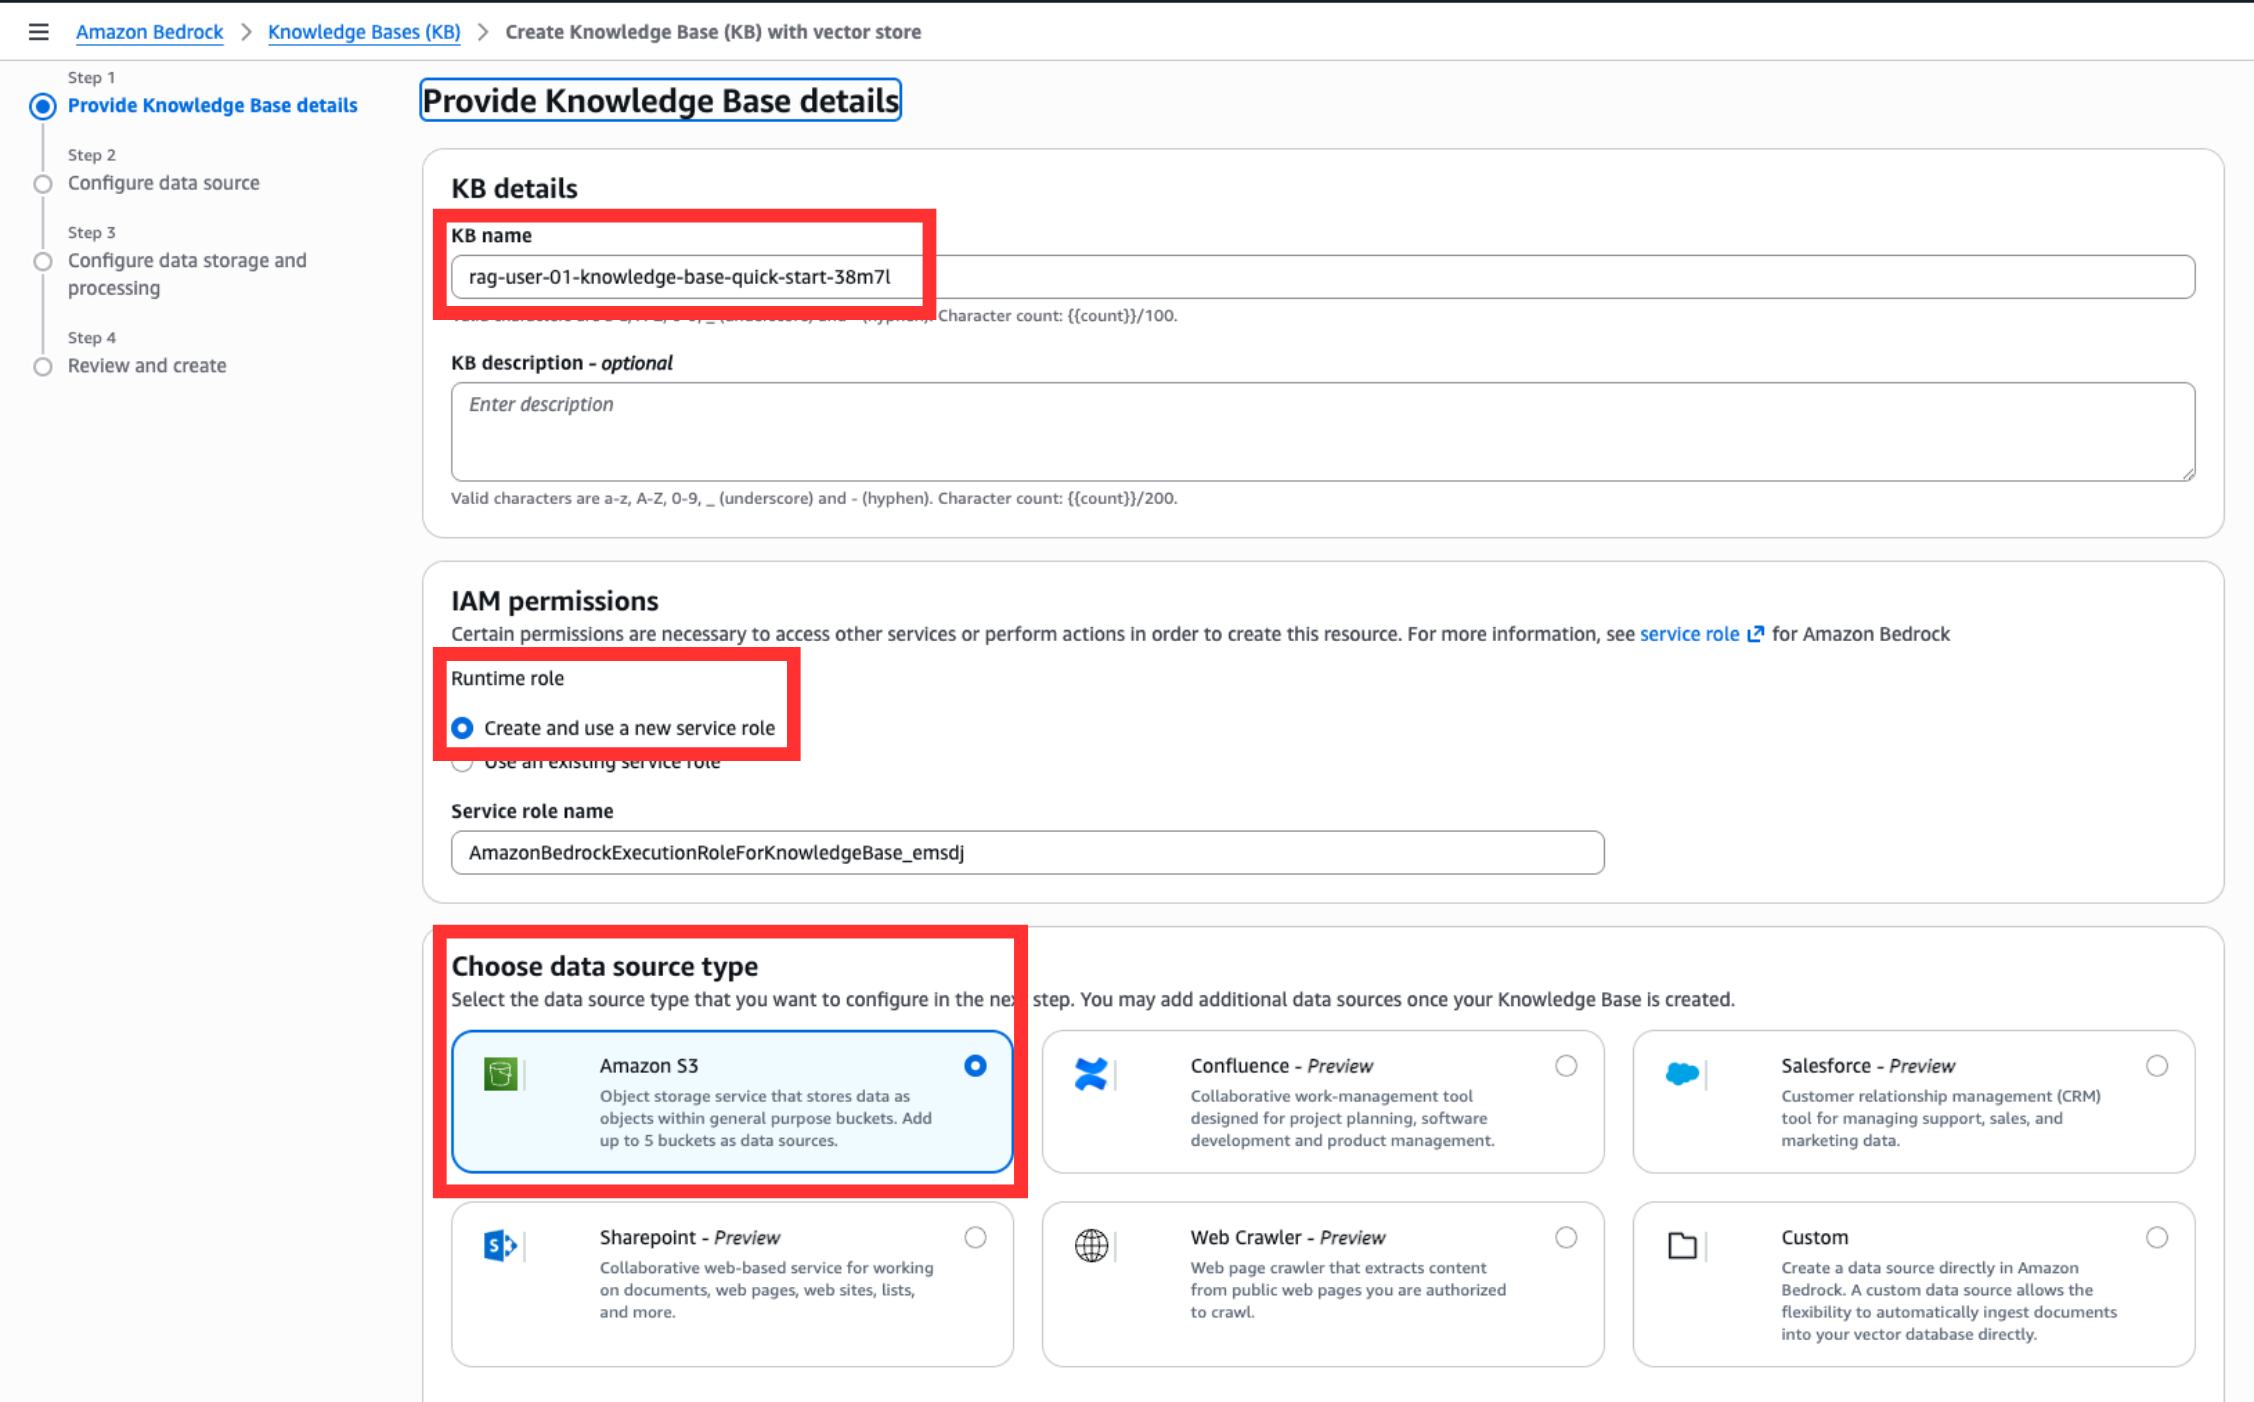This screenshot has width=2254, height=1402.
Task: Click the Sharepoint logo icon
Action: point(500,1246)
